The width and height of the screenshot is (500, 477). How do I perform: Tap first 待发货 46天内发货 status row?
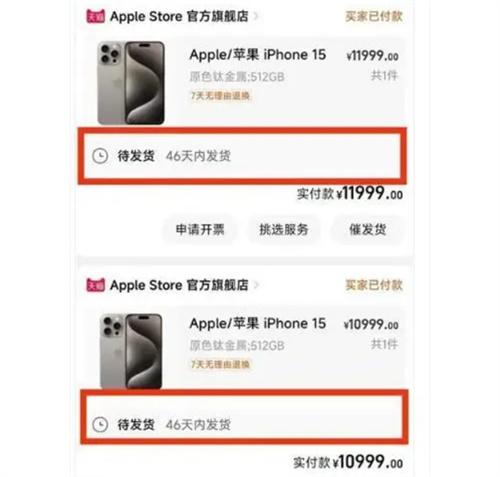coord(242,156)
